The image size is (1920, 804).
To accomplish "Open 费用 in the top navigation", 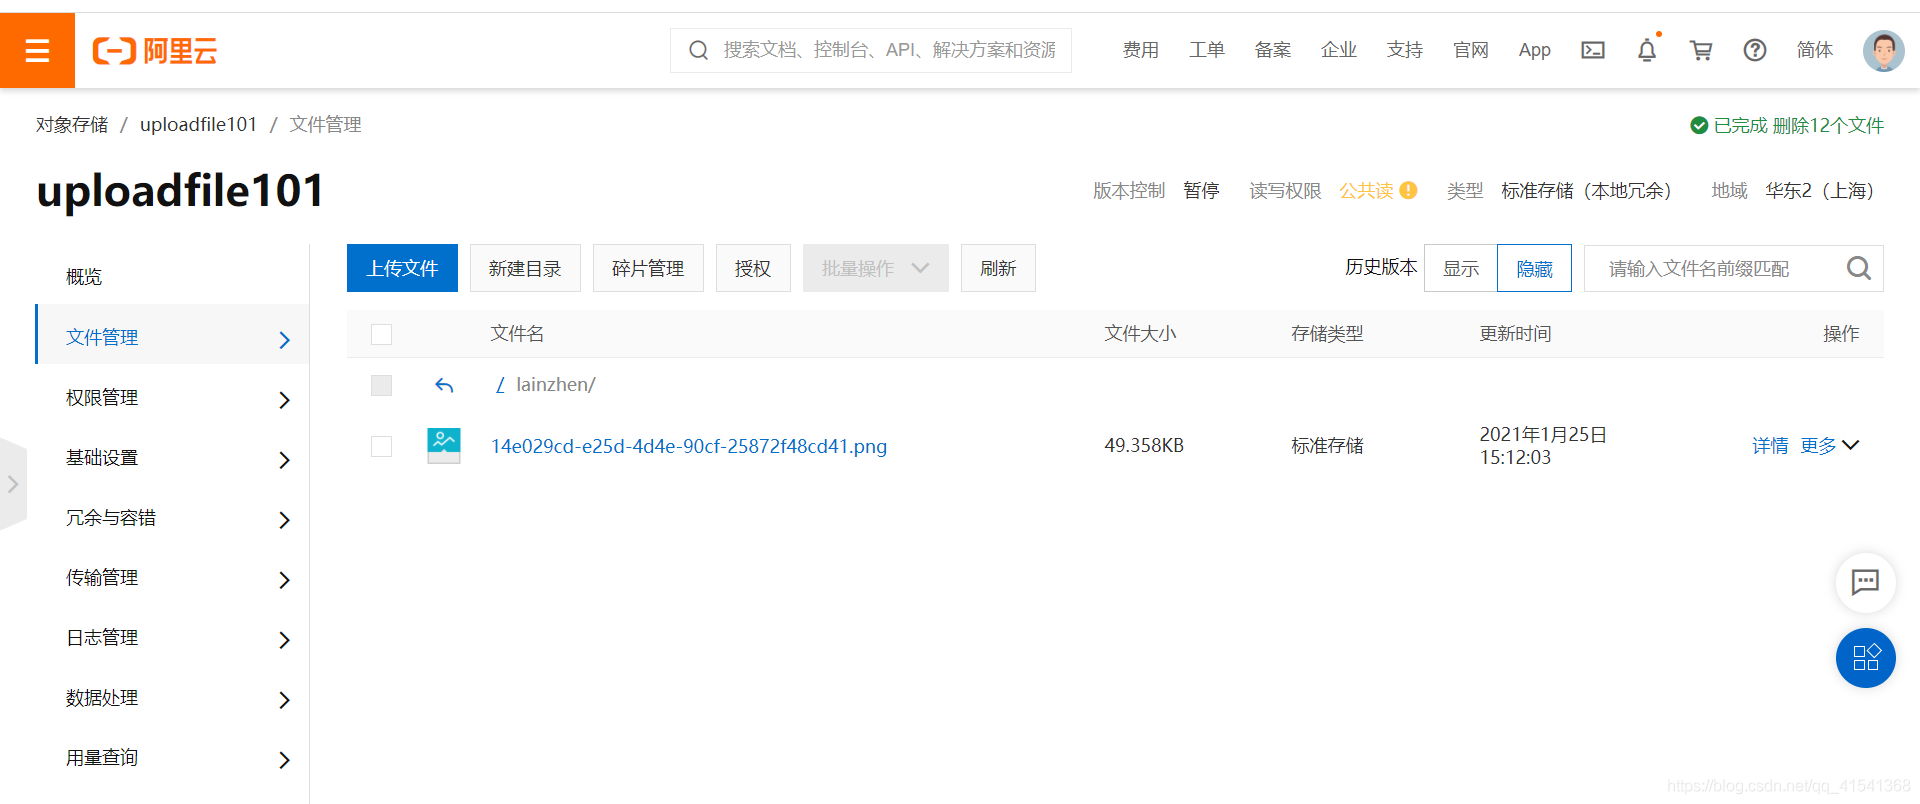I will point(1140,50).
